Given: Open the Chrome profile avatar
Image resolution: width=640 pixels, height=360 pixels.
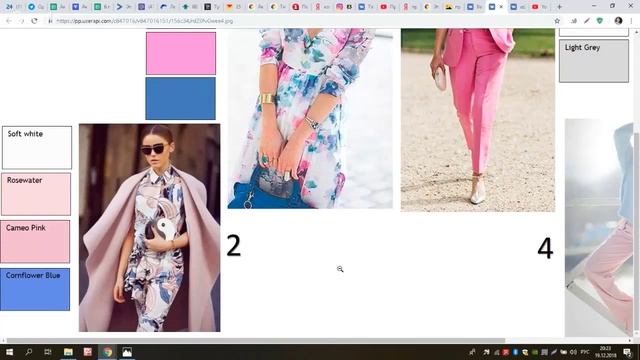Looking at the screenshot, I should coord(618,21).
